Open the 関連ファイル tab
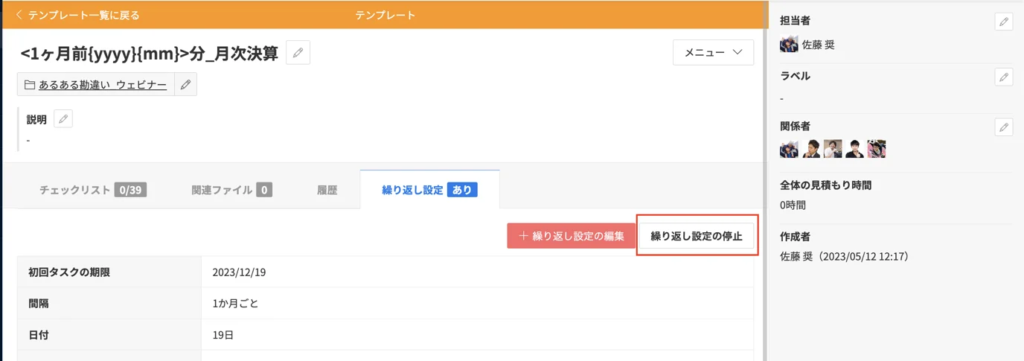Screen dimensions: 1024x361 click(x=232, y=190)
